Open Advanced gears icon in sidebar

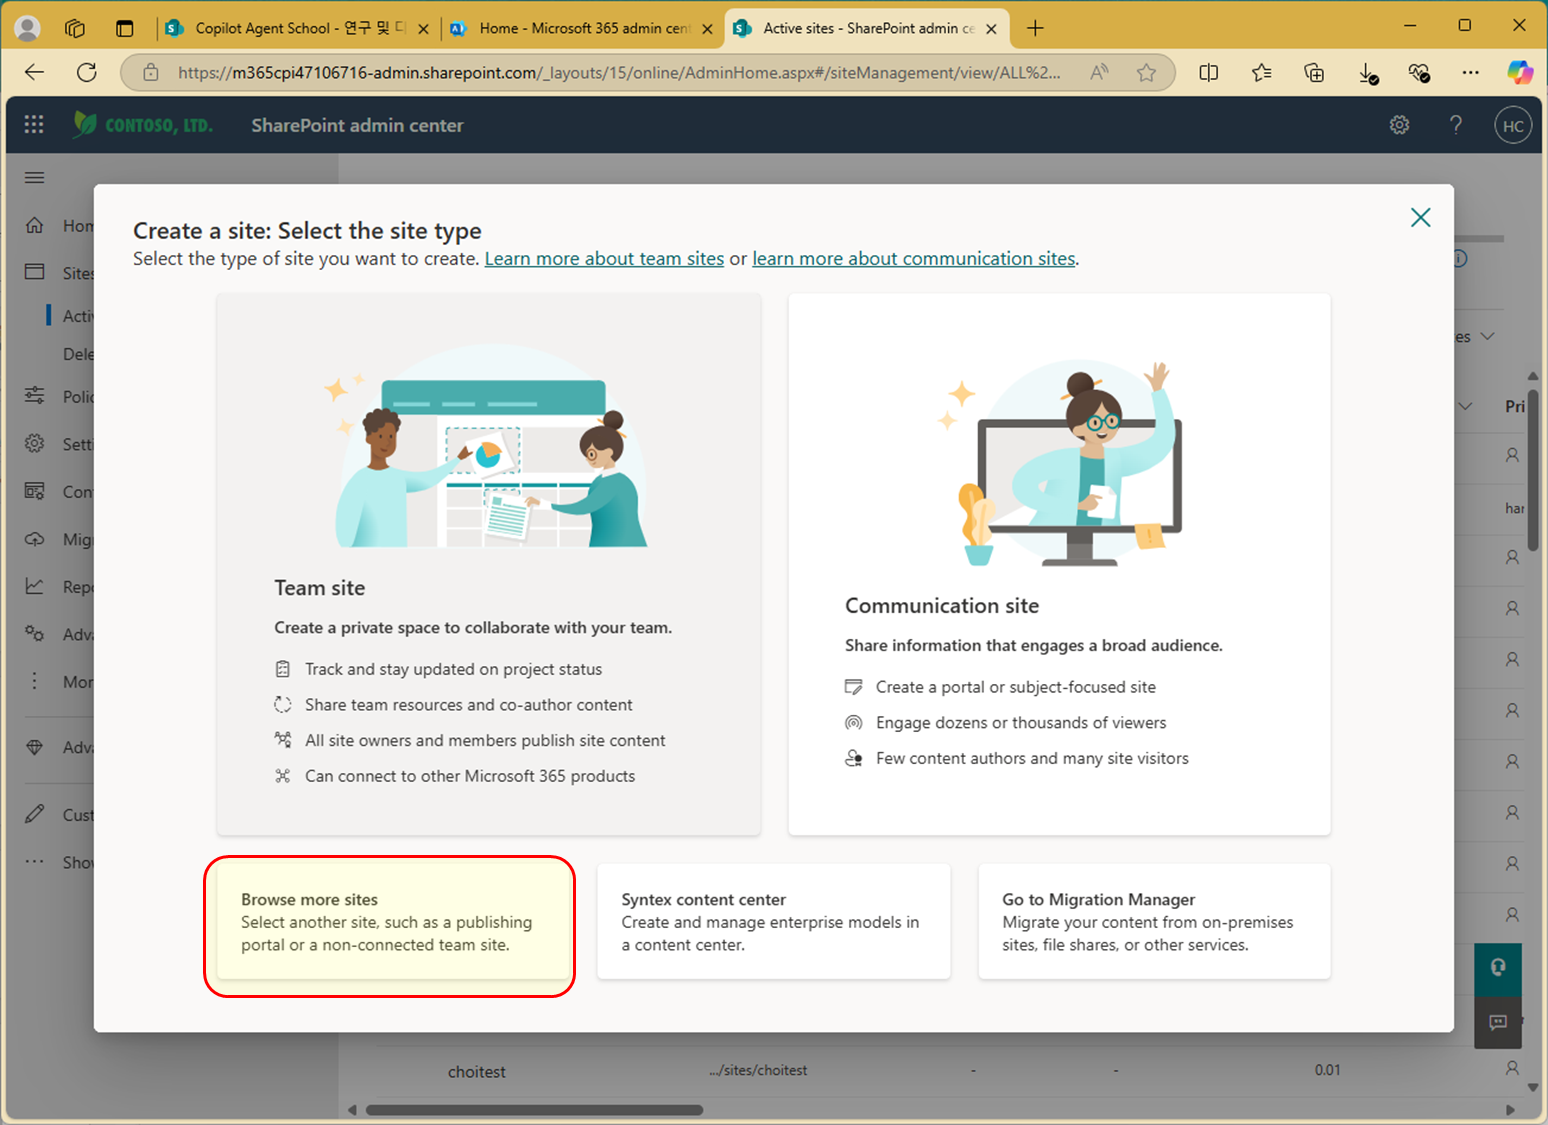point(35,634)
